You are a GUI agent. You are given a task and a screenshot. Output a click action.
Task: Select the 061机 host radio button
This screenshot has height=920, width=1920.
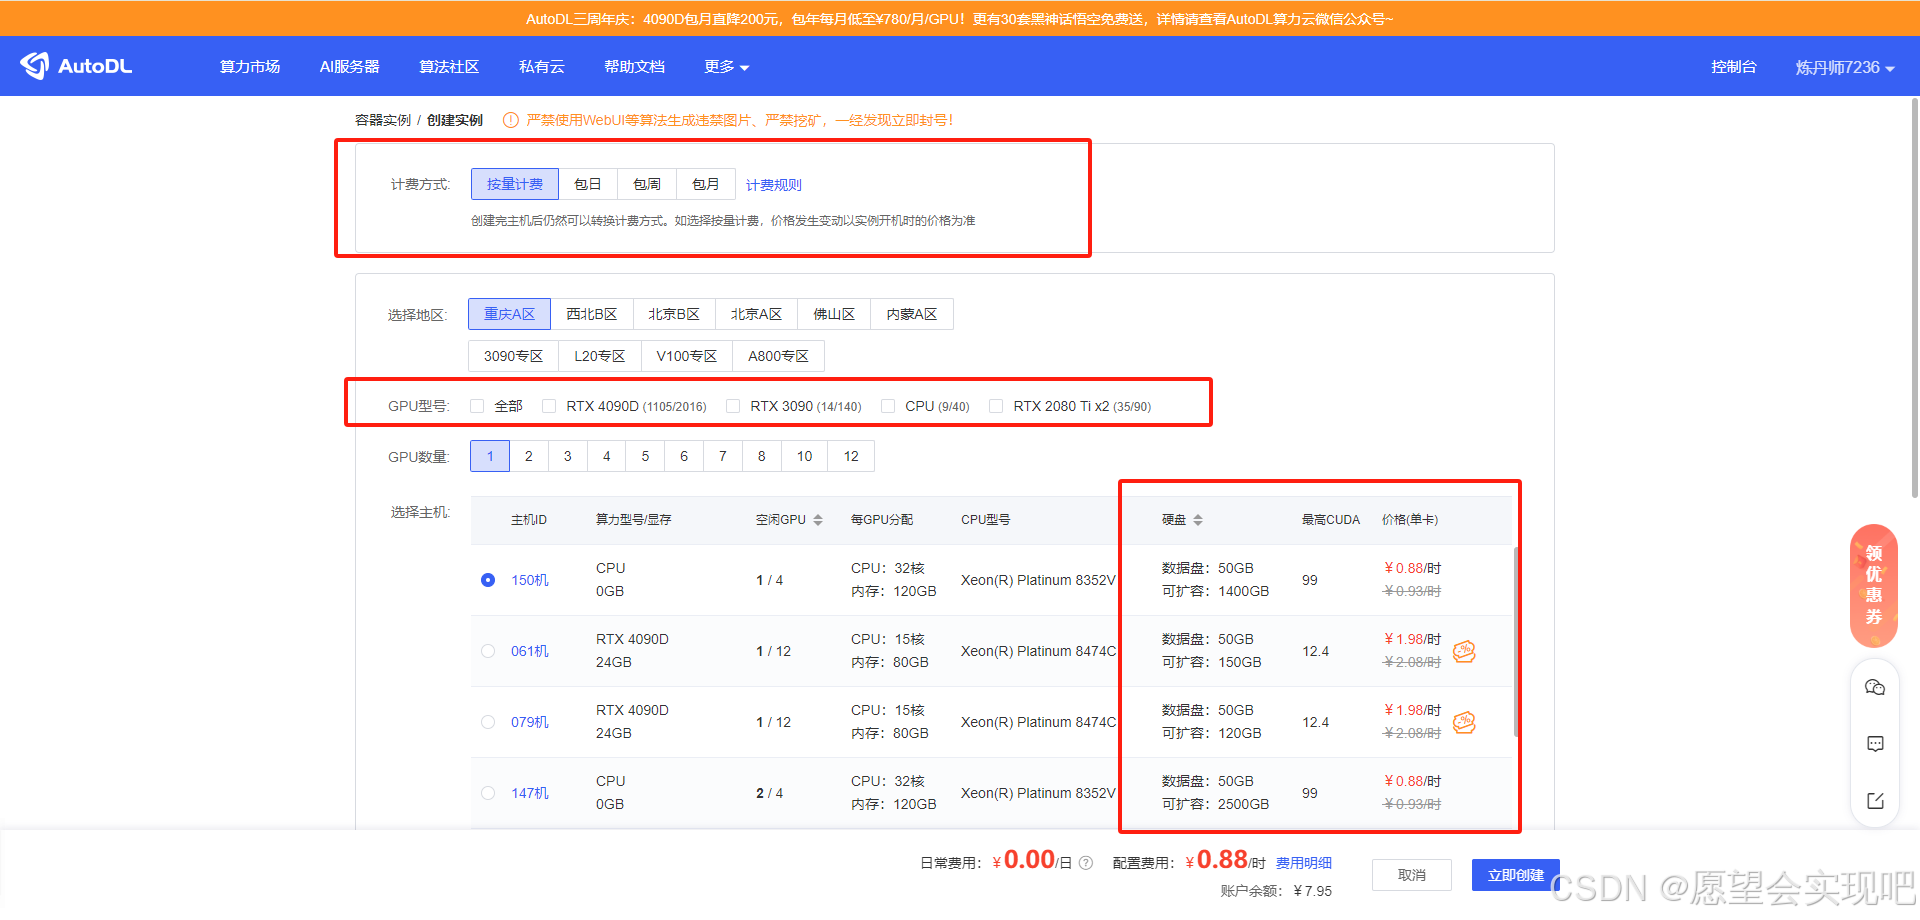pyautogui.click(x=488, y=651)
